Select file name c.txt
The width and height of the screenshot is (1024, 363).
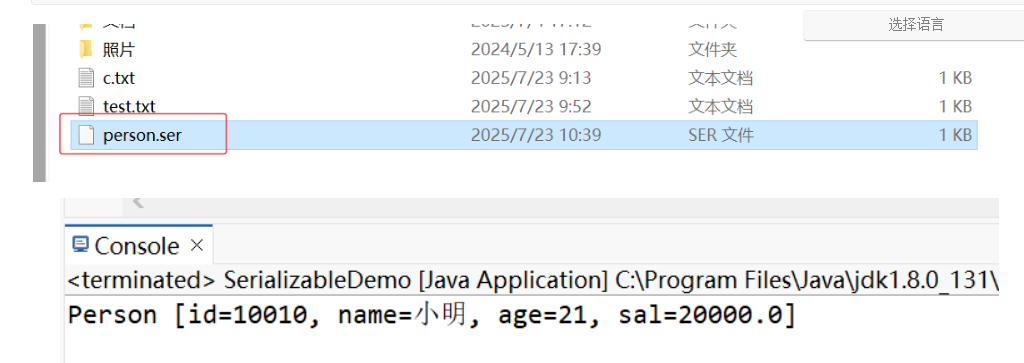coord(119,78)
